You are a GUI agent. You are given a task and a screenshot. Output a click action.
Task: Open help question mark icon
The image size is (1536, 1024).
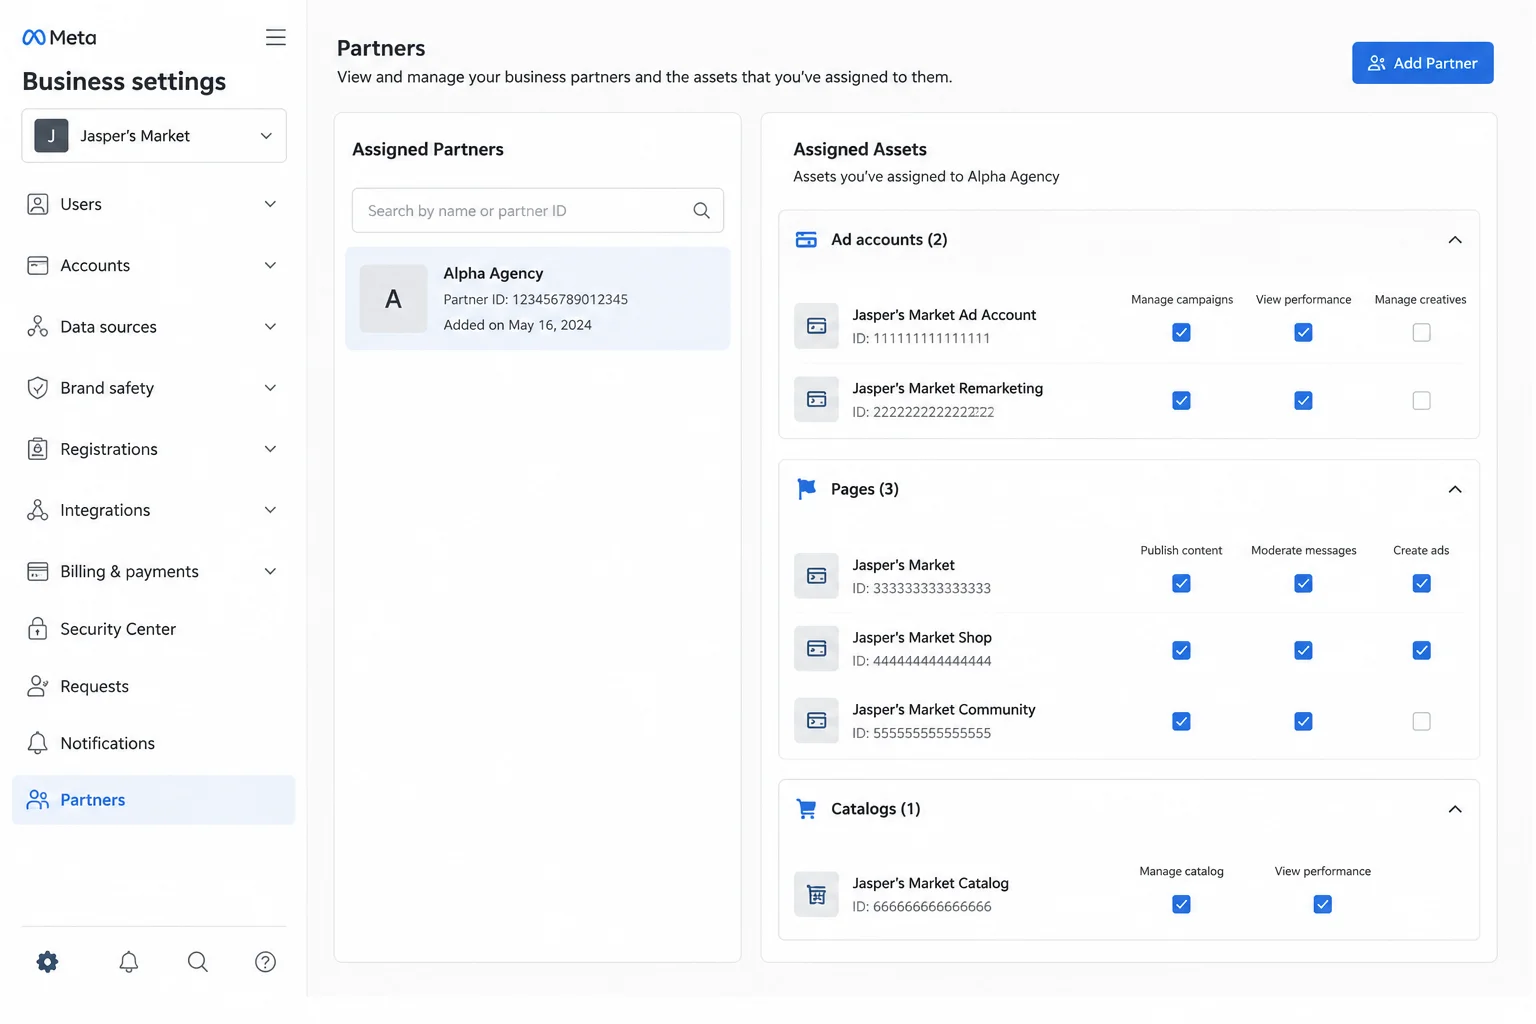click(x=265, y=962)
